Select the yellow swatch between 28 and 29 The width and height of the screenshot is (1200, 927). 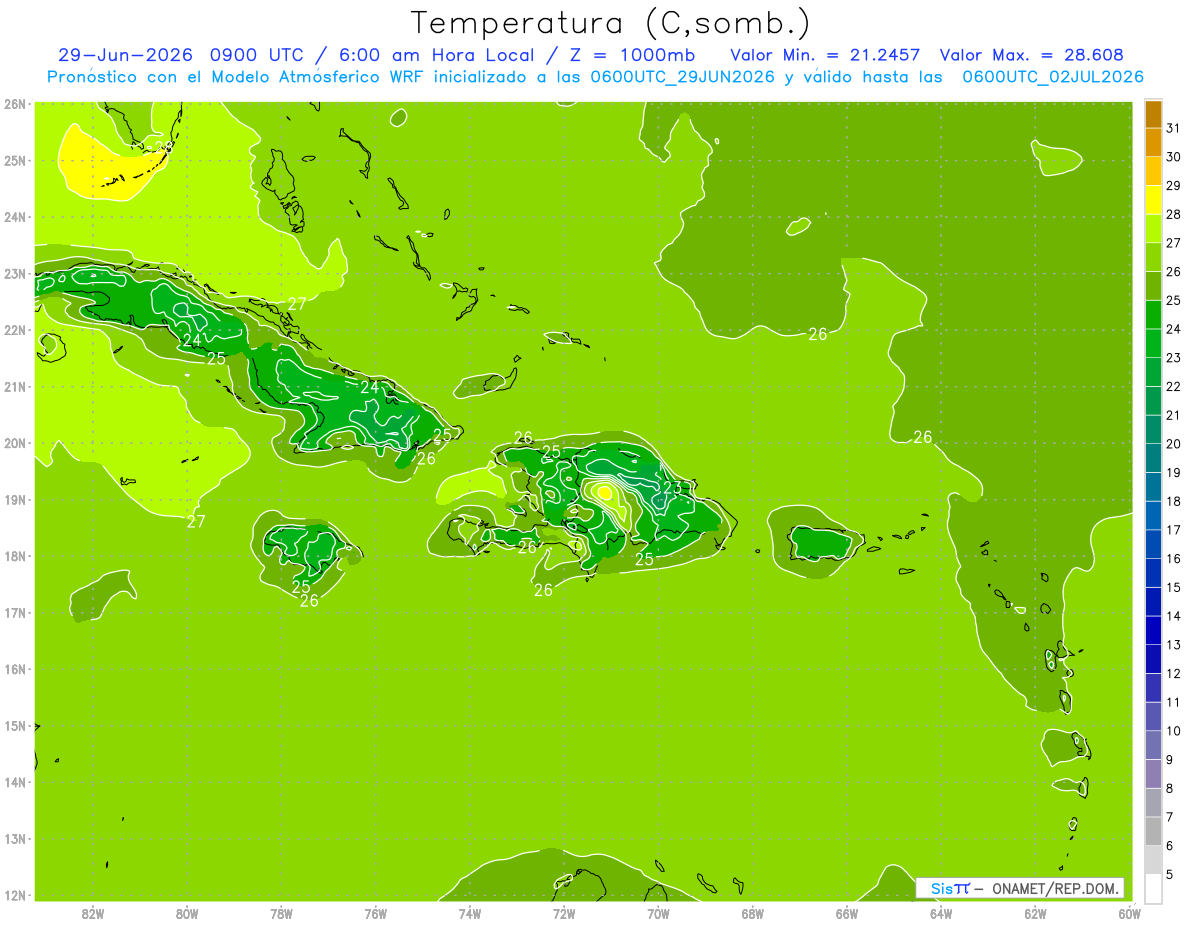[1153, 200]
